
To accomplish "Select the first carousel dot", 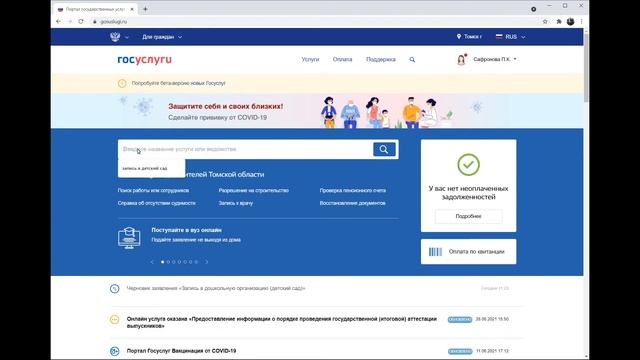I will 162,262.
